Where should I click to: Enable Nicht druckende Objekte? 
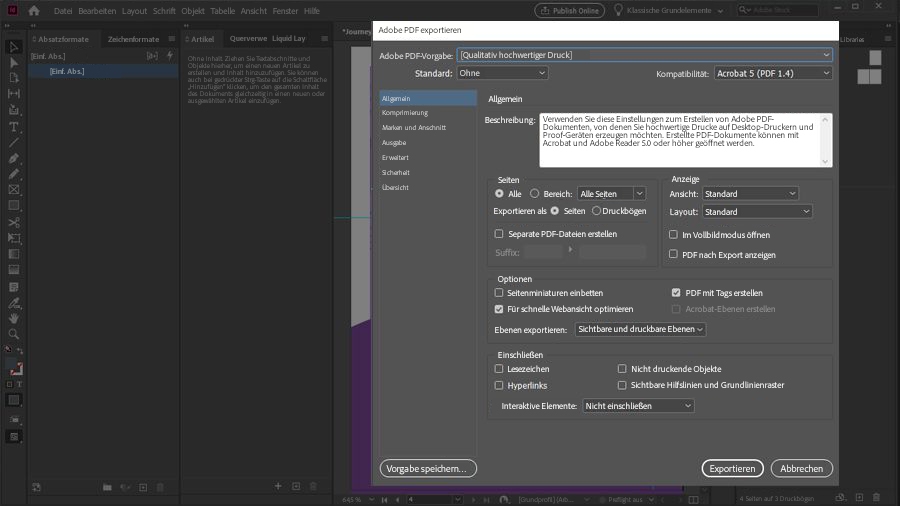click(x=622, y=369)
